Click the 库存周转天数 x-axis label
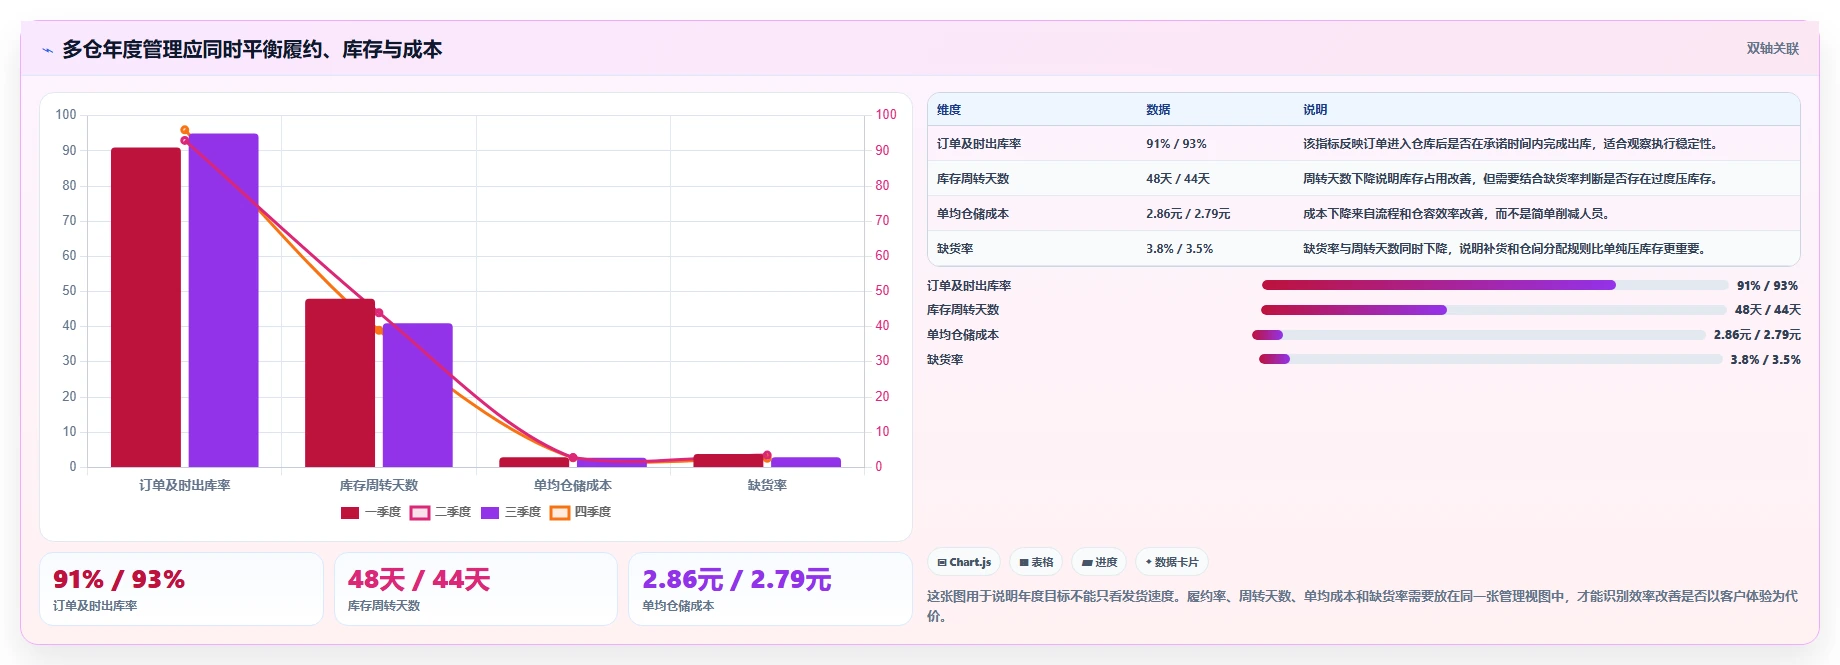This screenshot has width=1840, height=665. click(379, 485)
